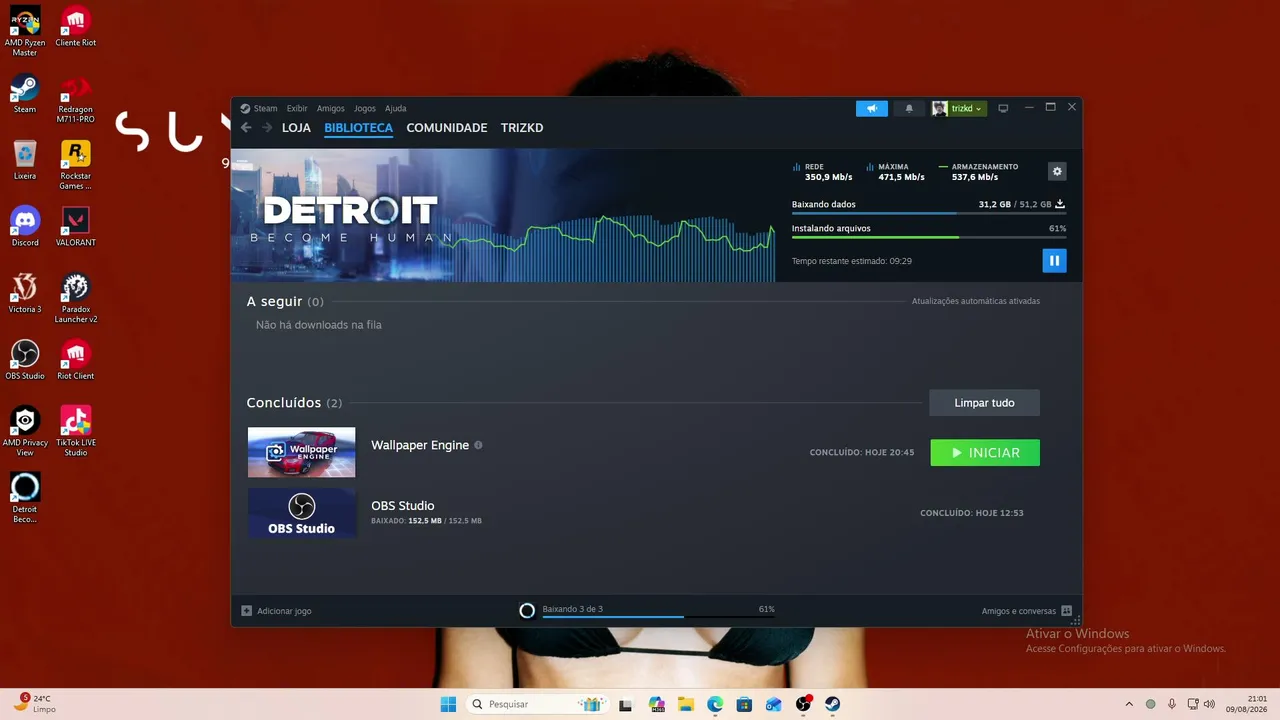1280x720 pixels.
Task: Open the trizkd account dropdown
Action: (x=959, y=108)
